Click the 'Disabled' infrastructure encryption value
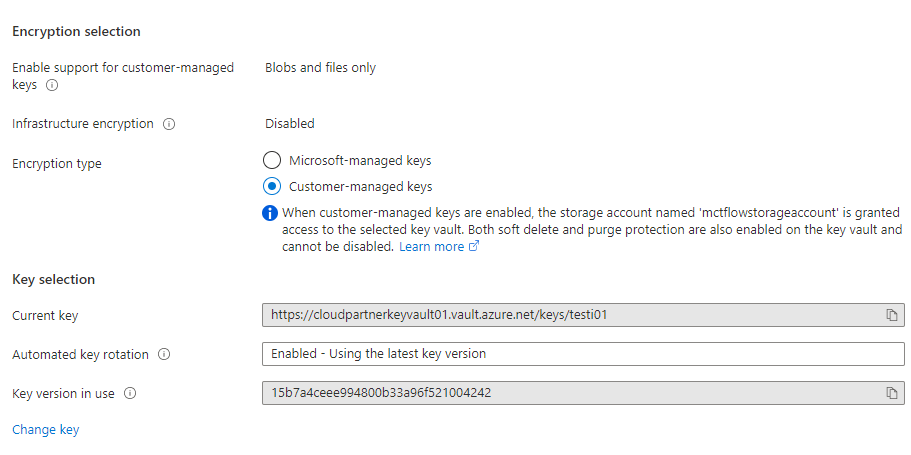 tap(289, 124)
